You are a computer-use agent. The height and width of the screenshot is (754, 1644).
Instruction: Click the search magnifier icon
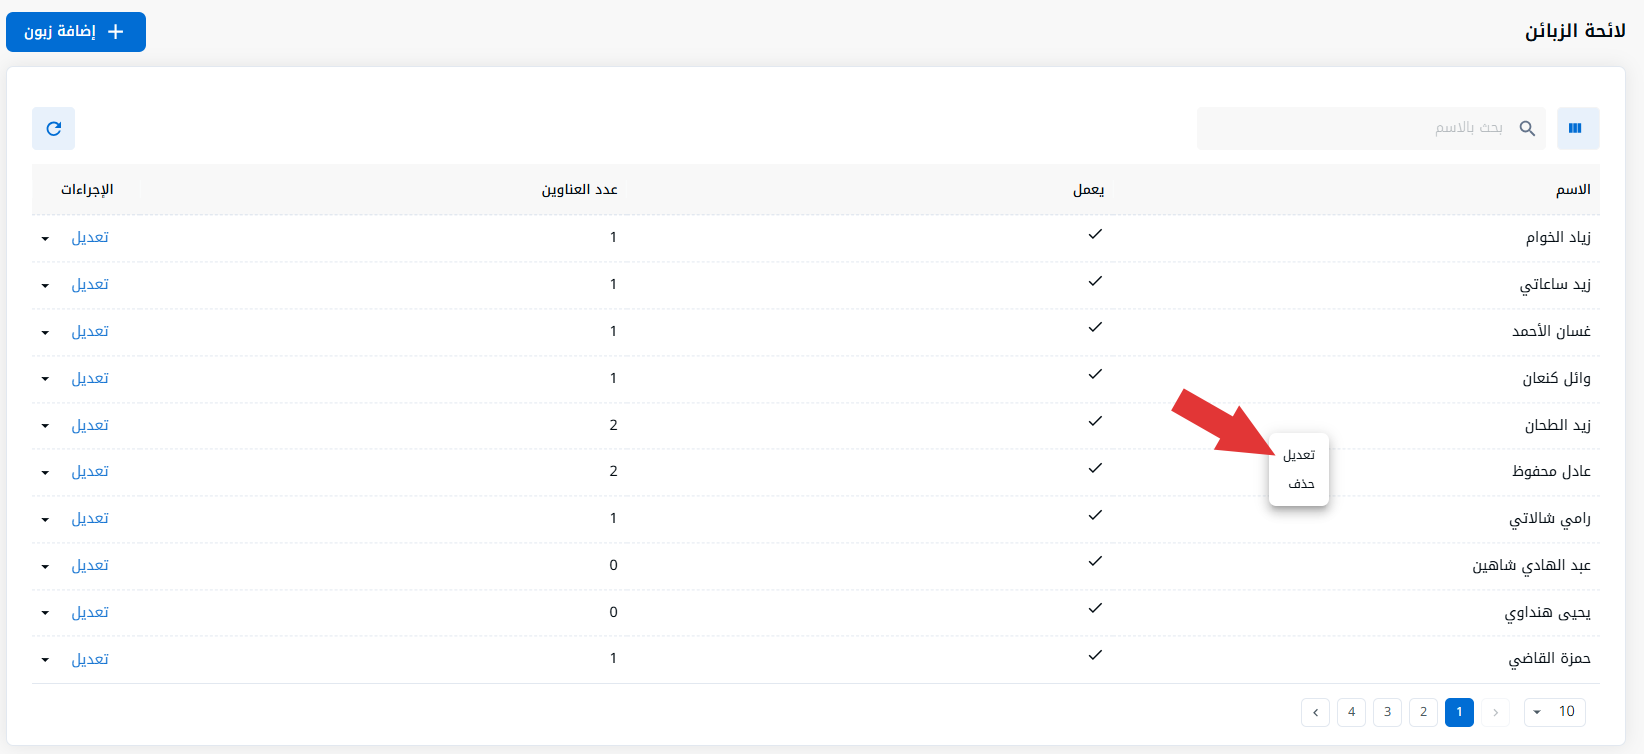(1527, 128)
